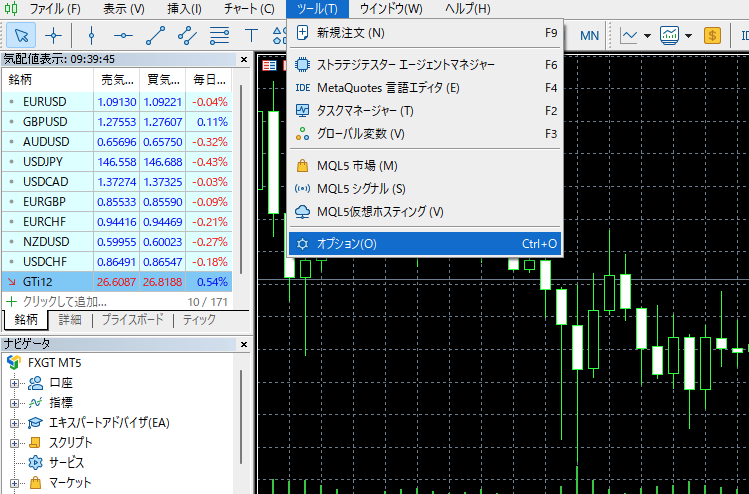Select the cursor arrow tool

(x=20, y=36)
